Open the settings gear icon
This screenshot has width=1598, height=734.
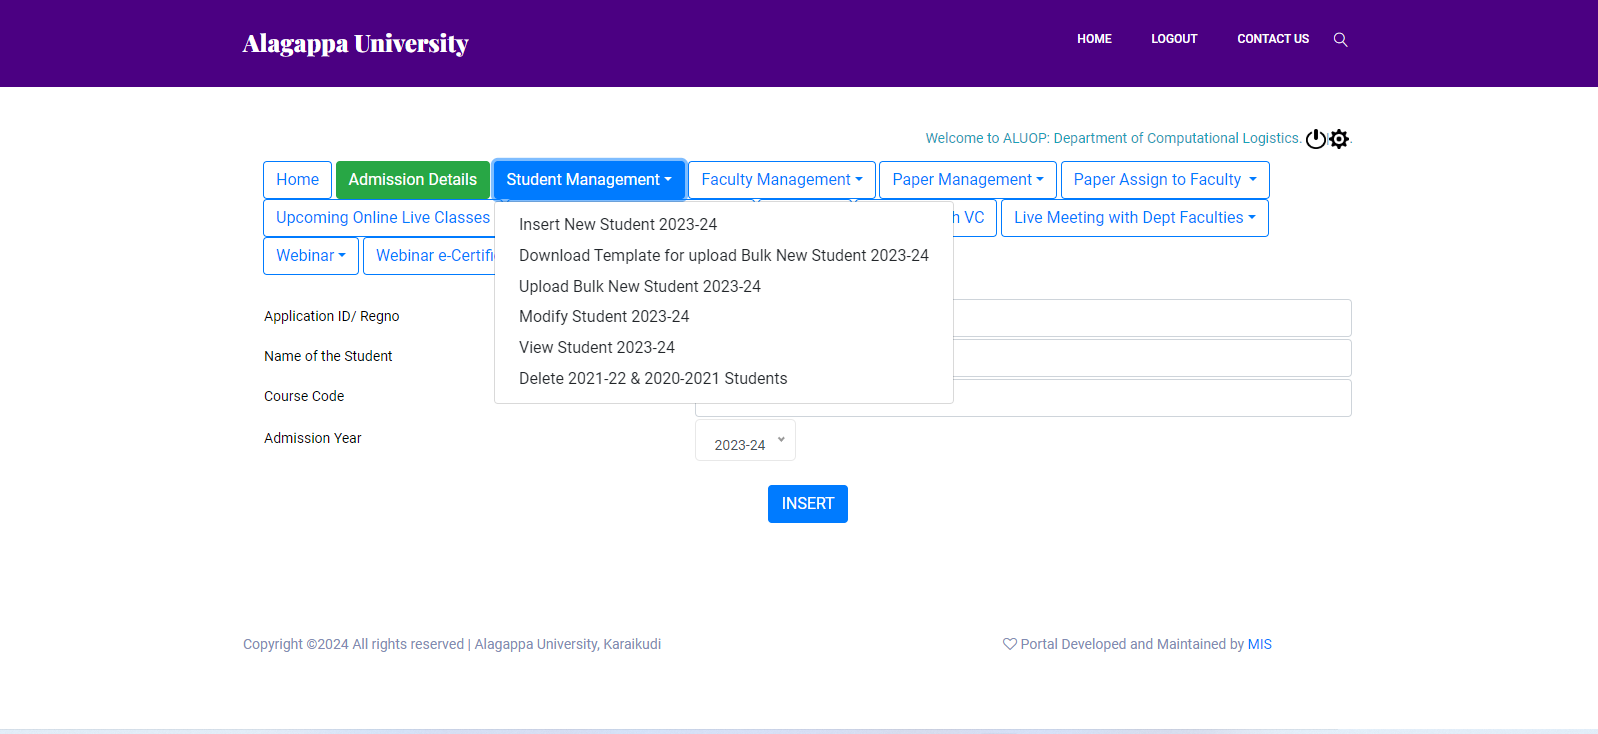[1339, 139]
